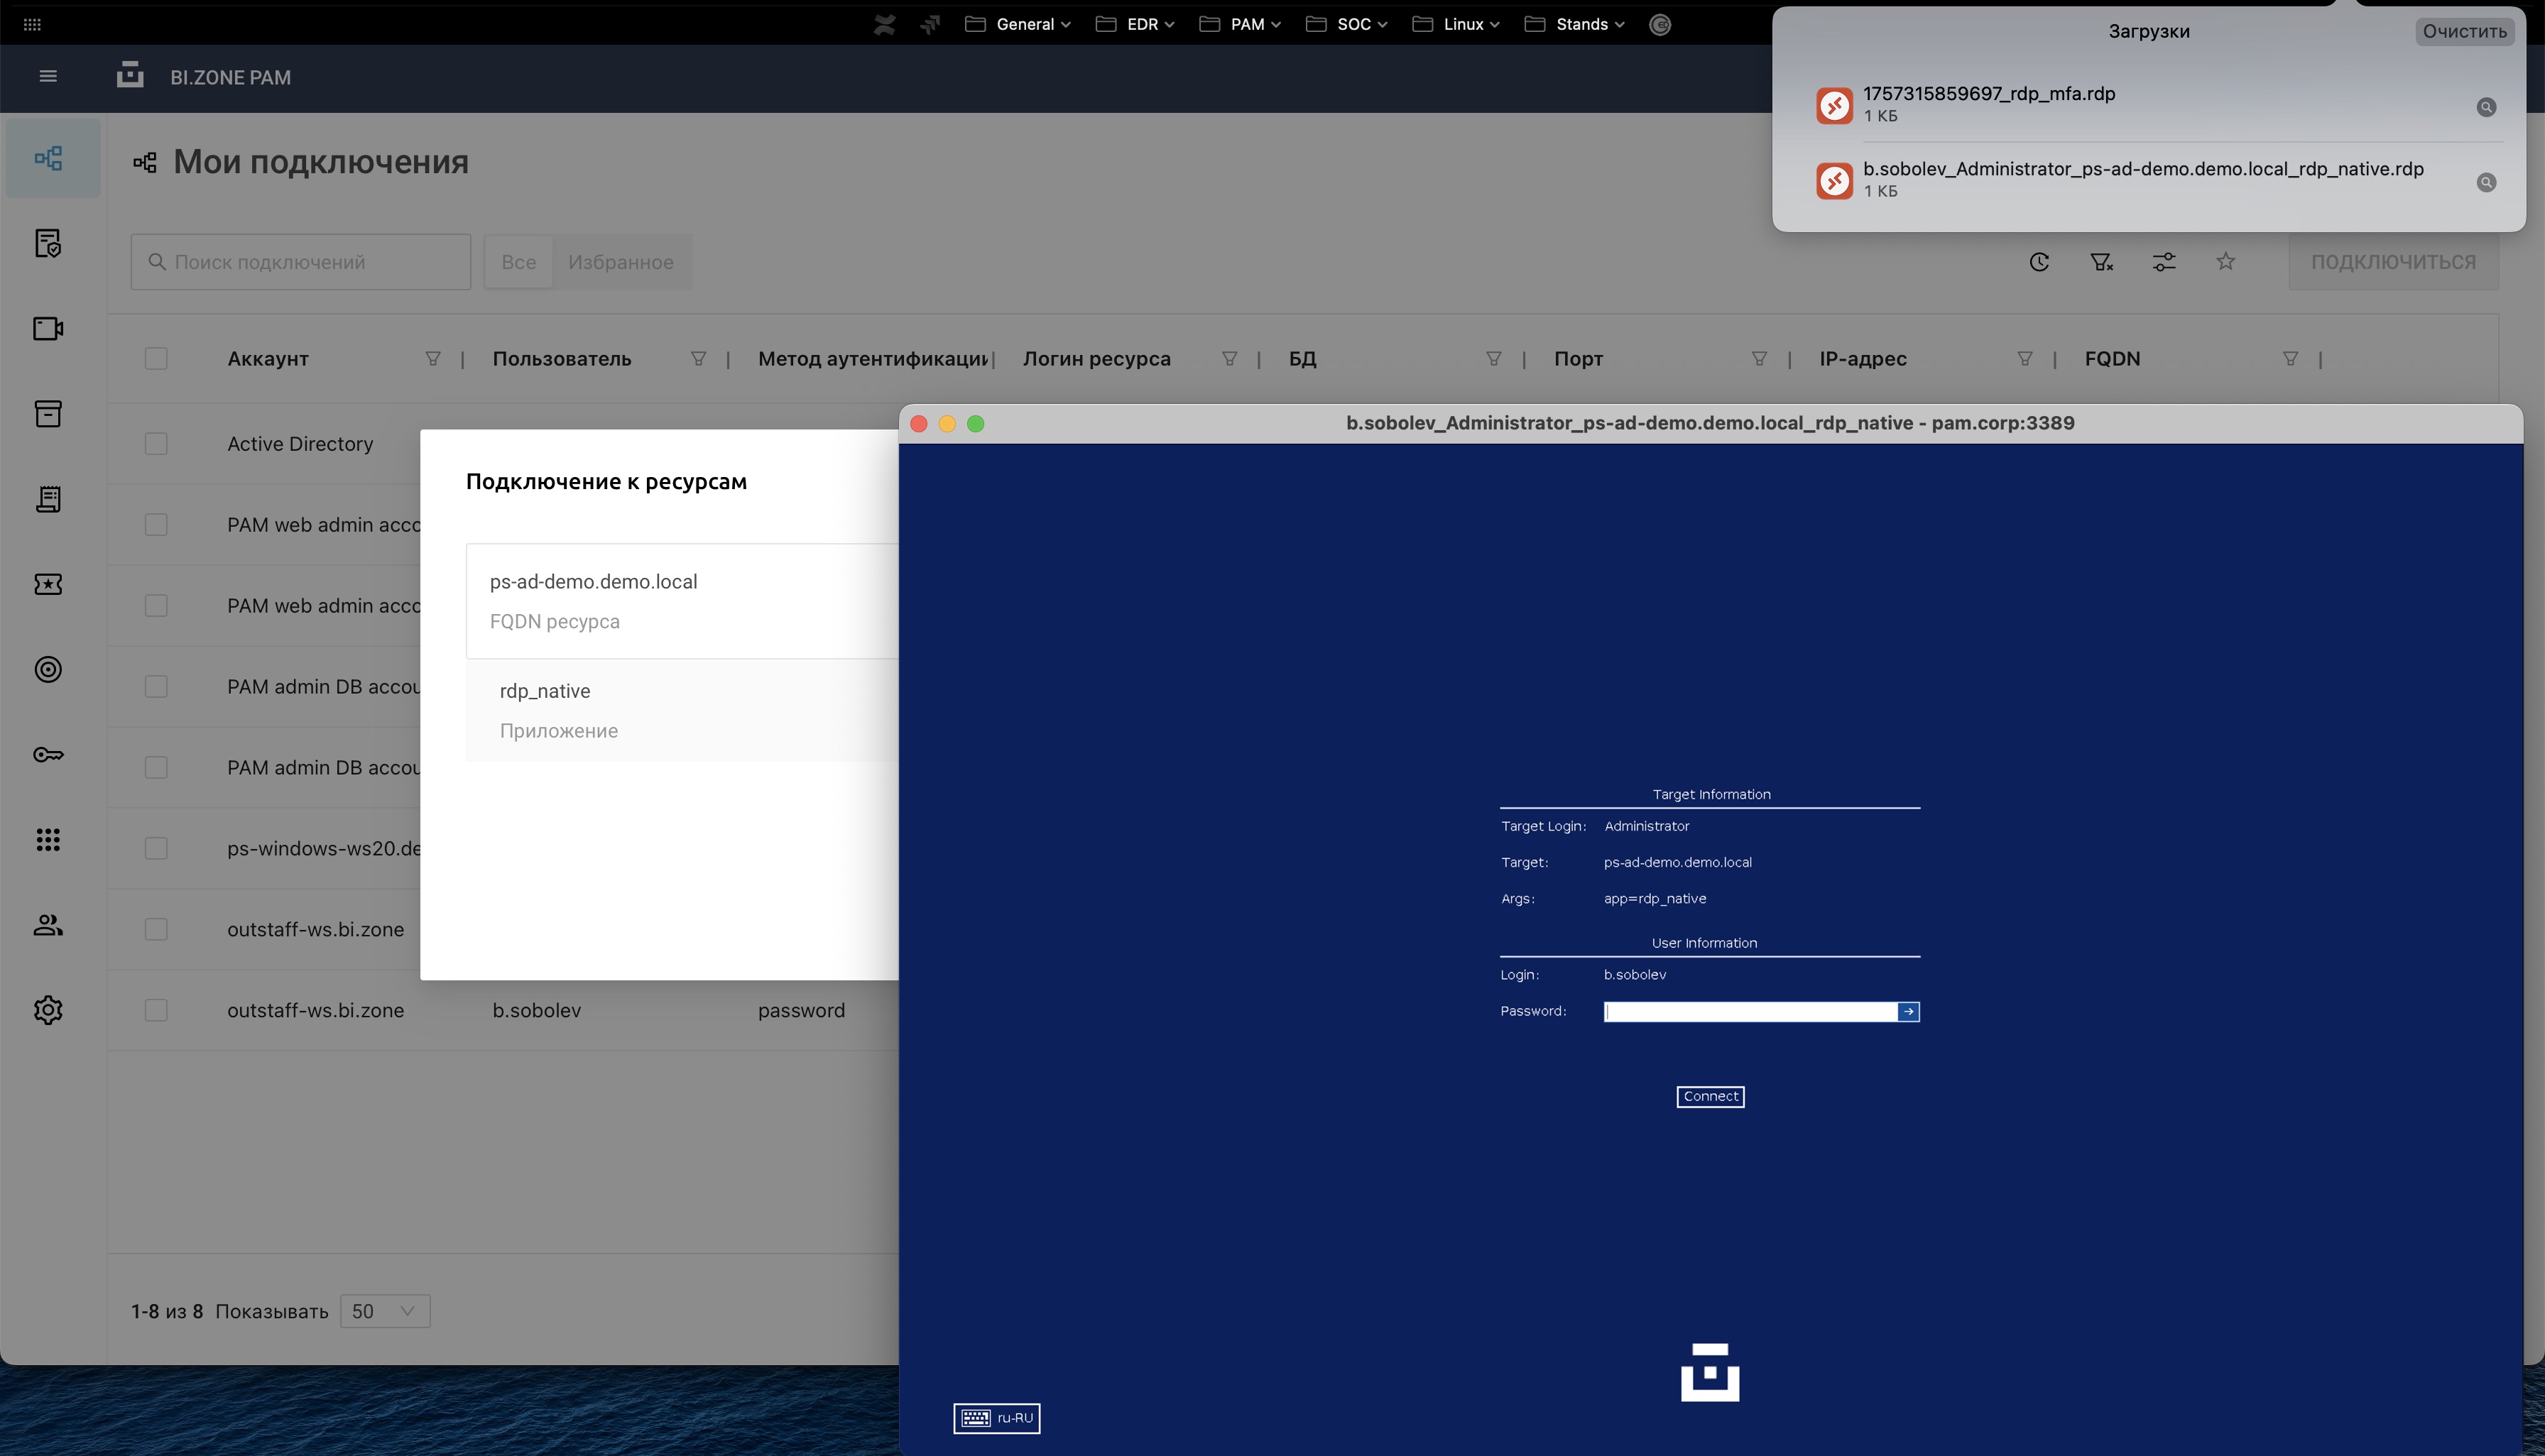Open the rows-per-page 50 dropdown

click(x=384, y=1311)
